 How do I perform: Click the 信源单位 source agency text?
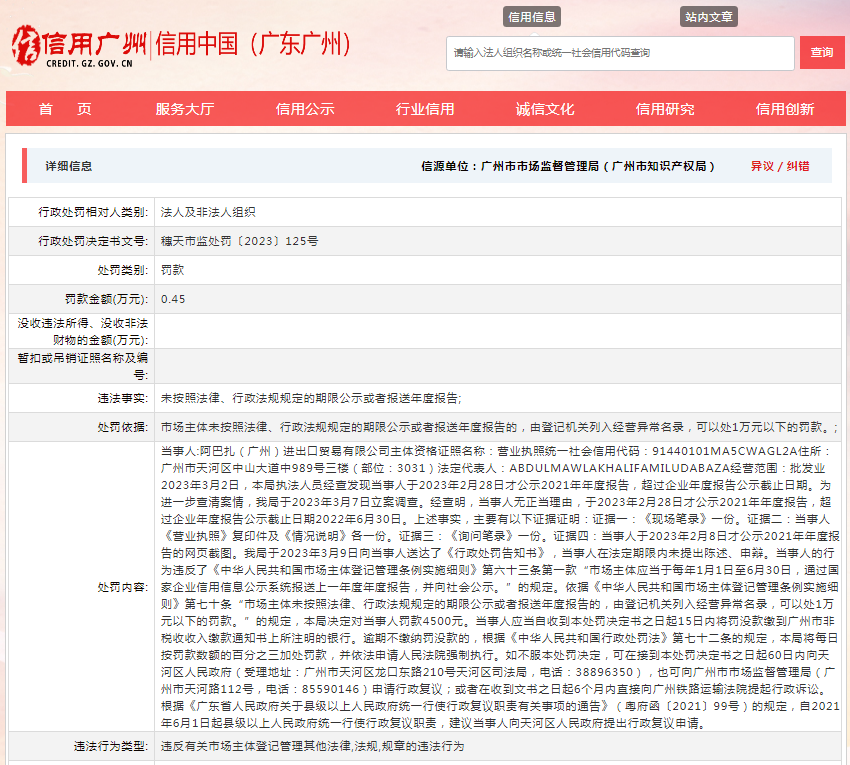(568, 166)
